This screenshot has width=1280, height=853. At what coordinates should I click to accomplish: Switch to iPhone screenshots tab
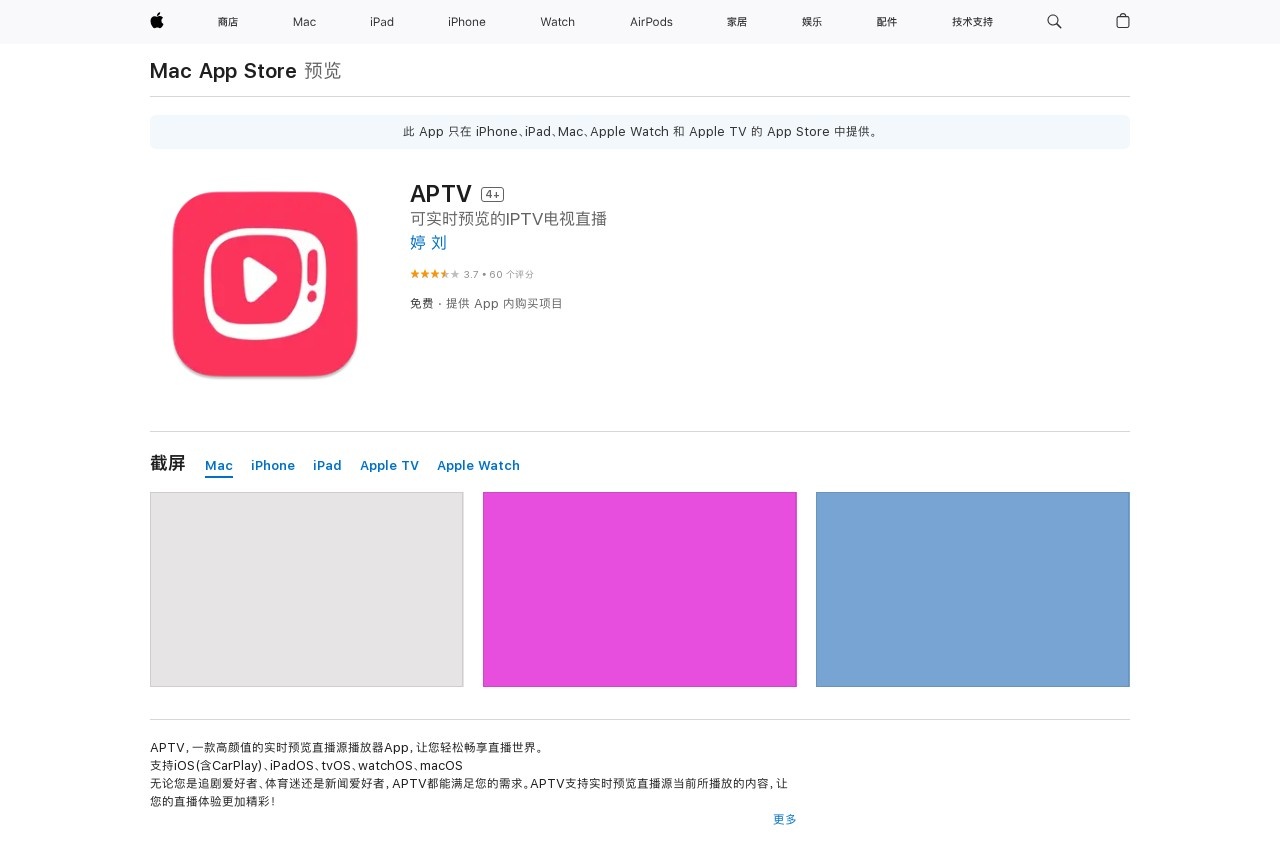[273, 466]
